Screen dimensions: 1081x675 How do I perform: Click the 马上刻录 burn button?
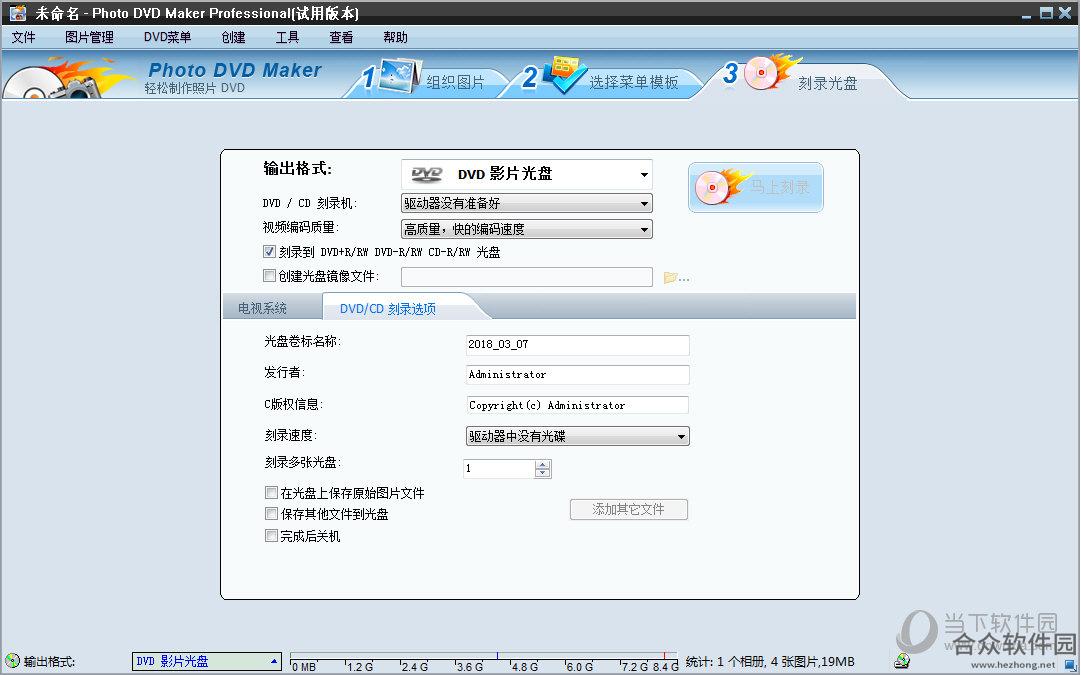pos(756,188)
